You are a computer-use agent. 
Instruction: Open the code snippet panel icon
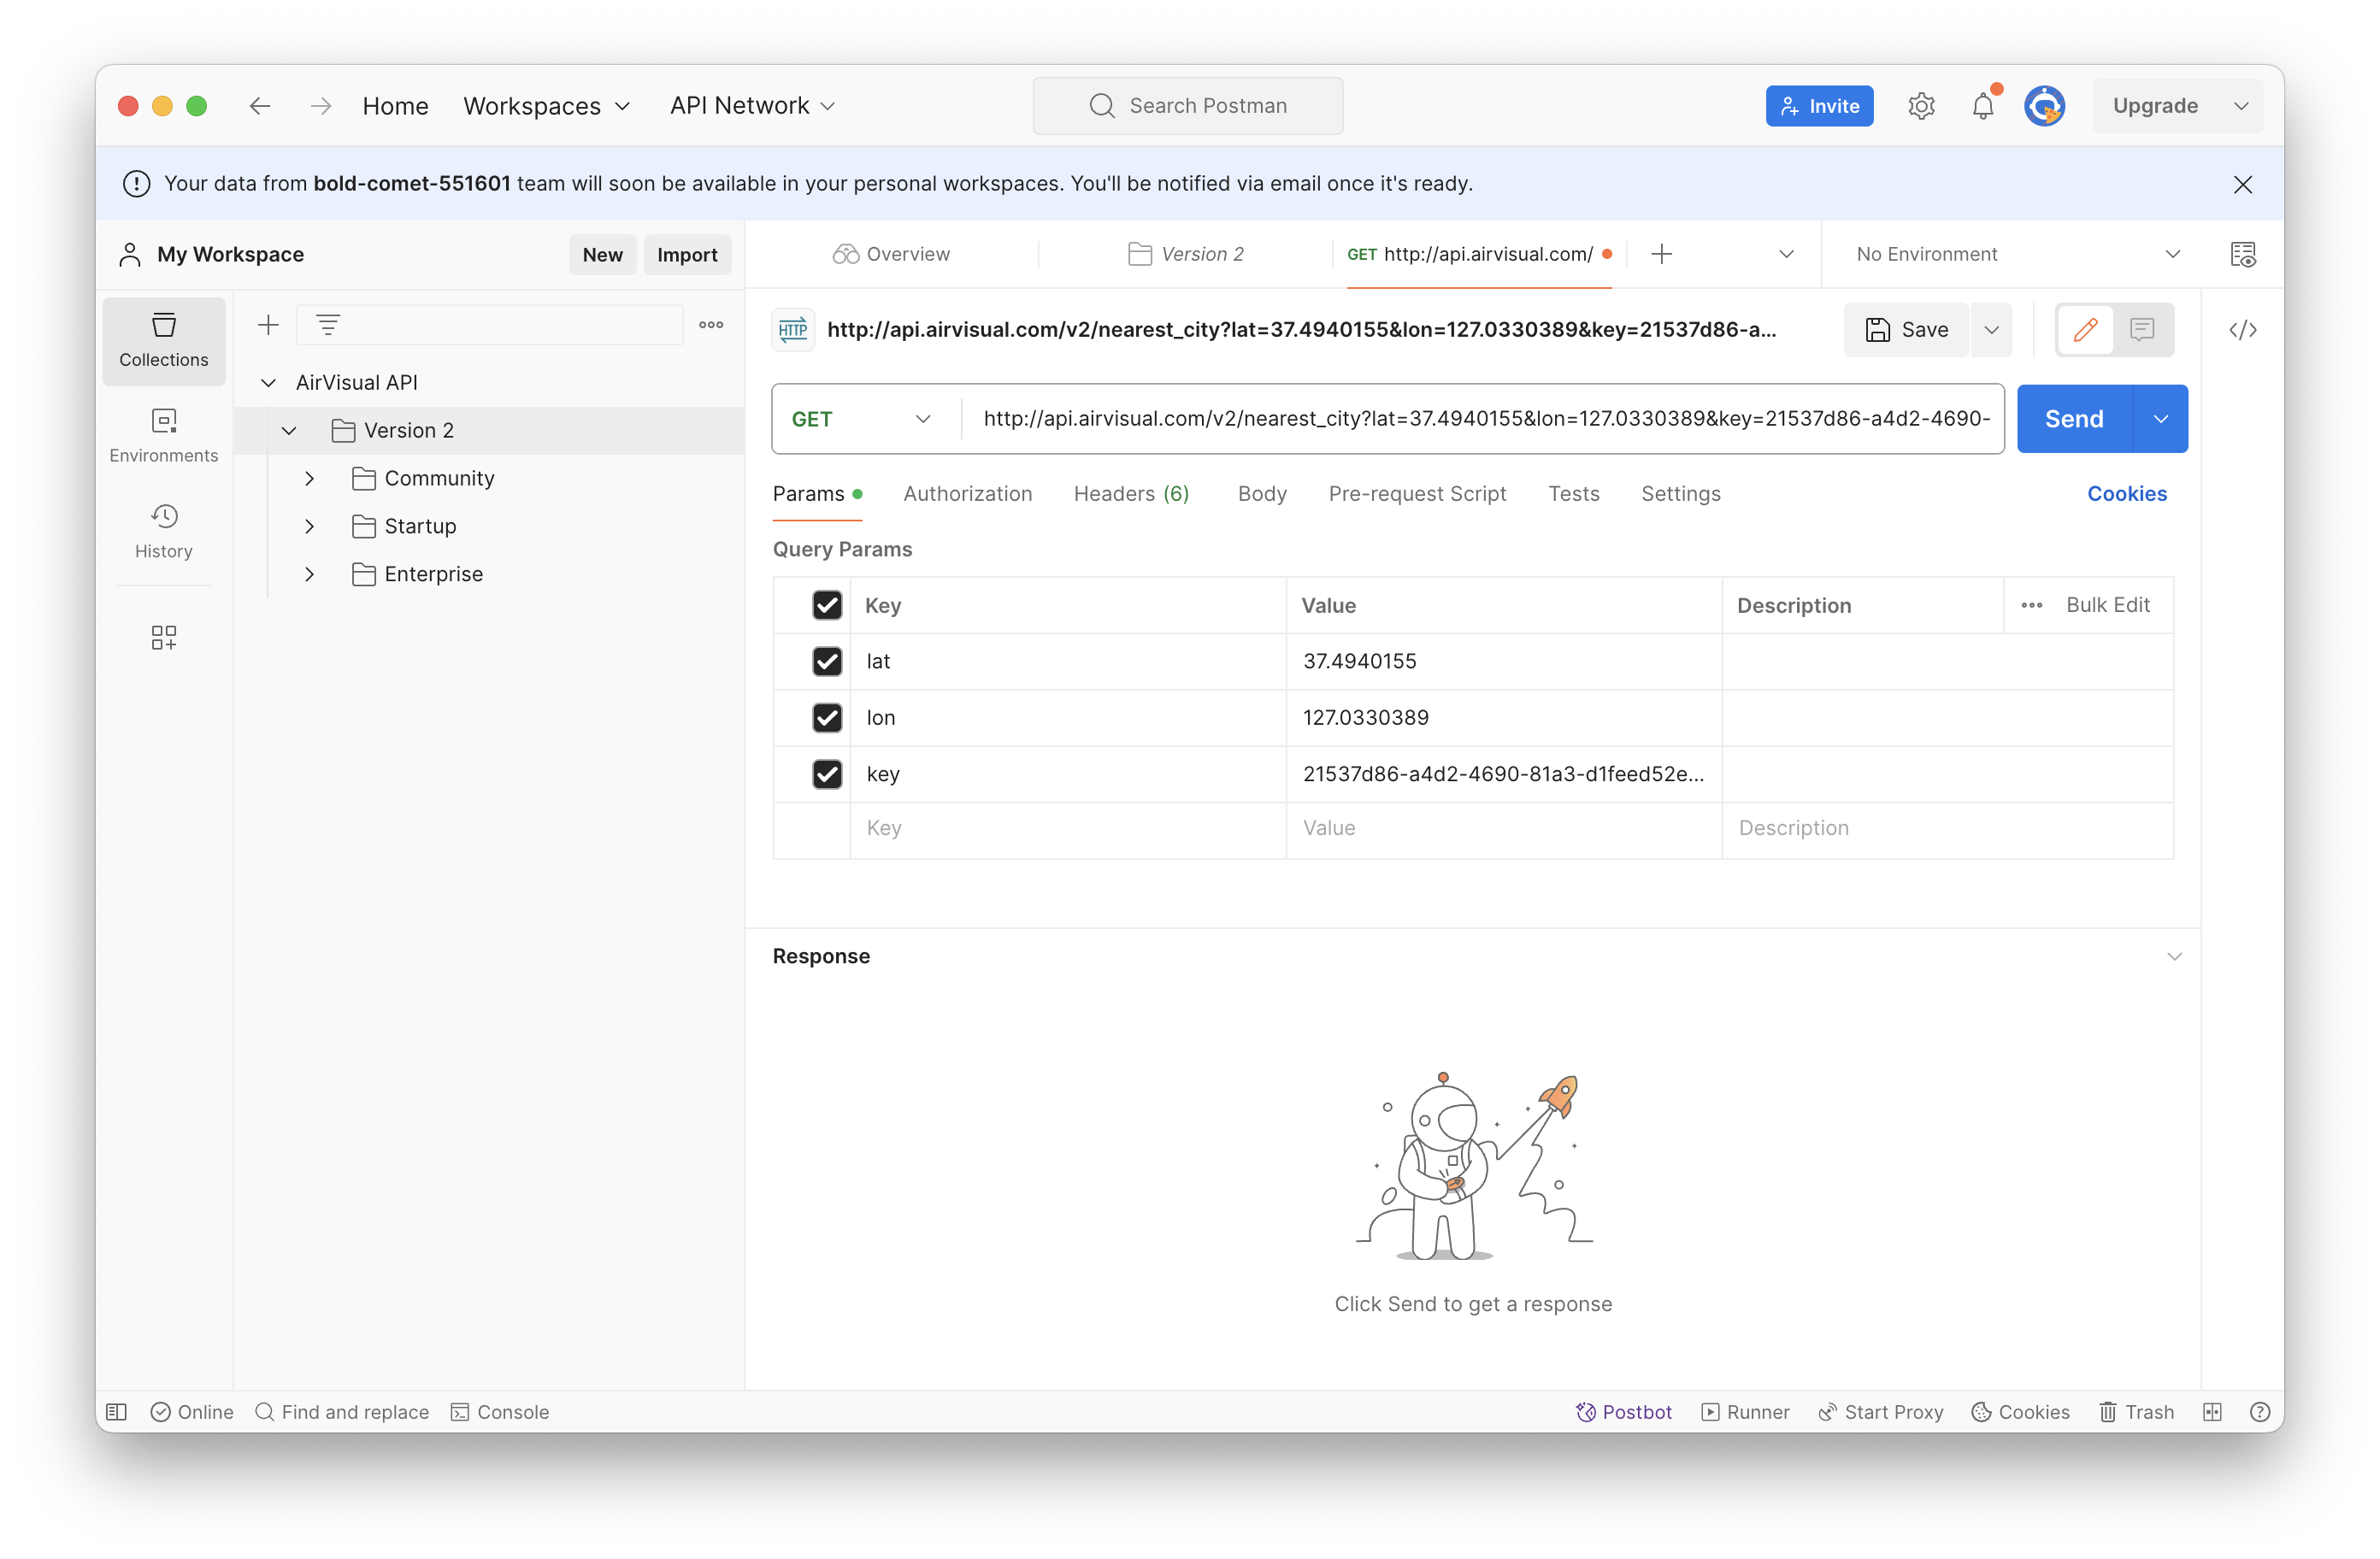click(2242, 330)
